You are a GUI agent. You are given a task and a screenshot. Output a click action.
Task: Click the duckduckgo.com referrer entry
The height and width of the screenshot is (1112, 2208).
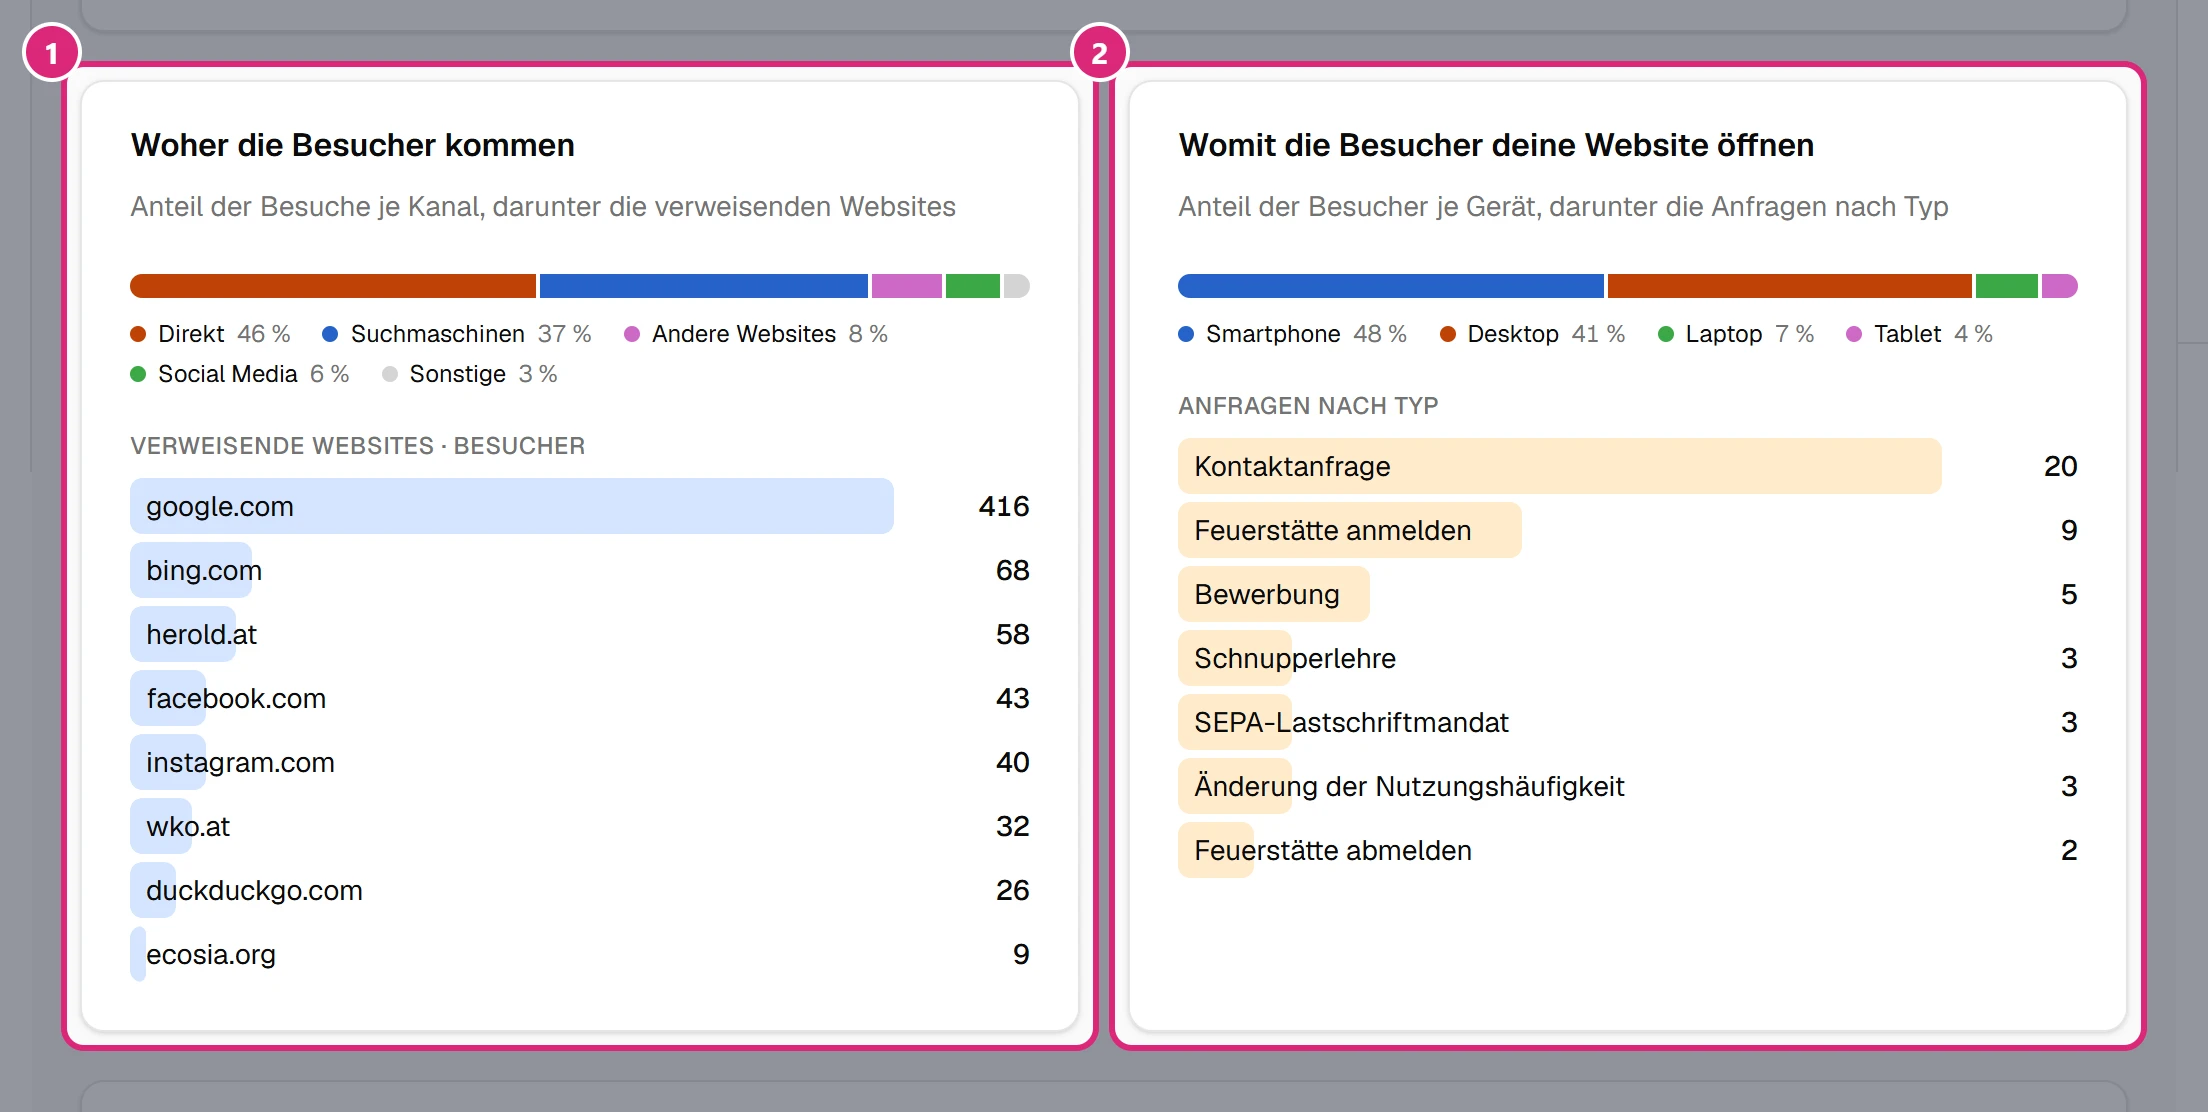pyautogui.click(x=580, y=890)
